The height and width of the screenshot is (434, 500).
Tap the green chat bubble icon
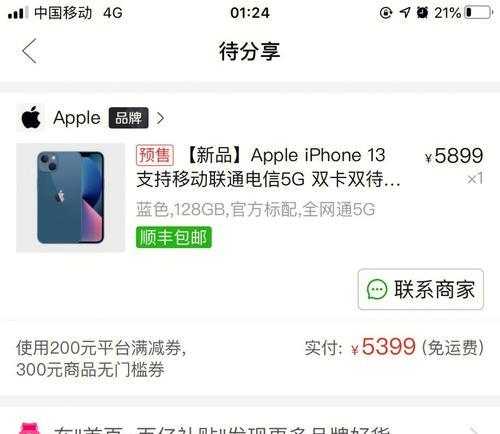(377, 289)
